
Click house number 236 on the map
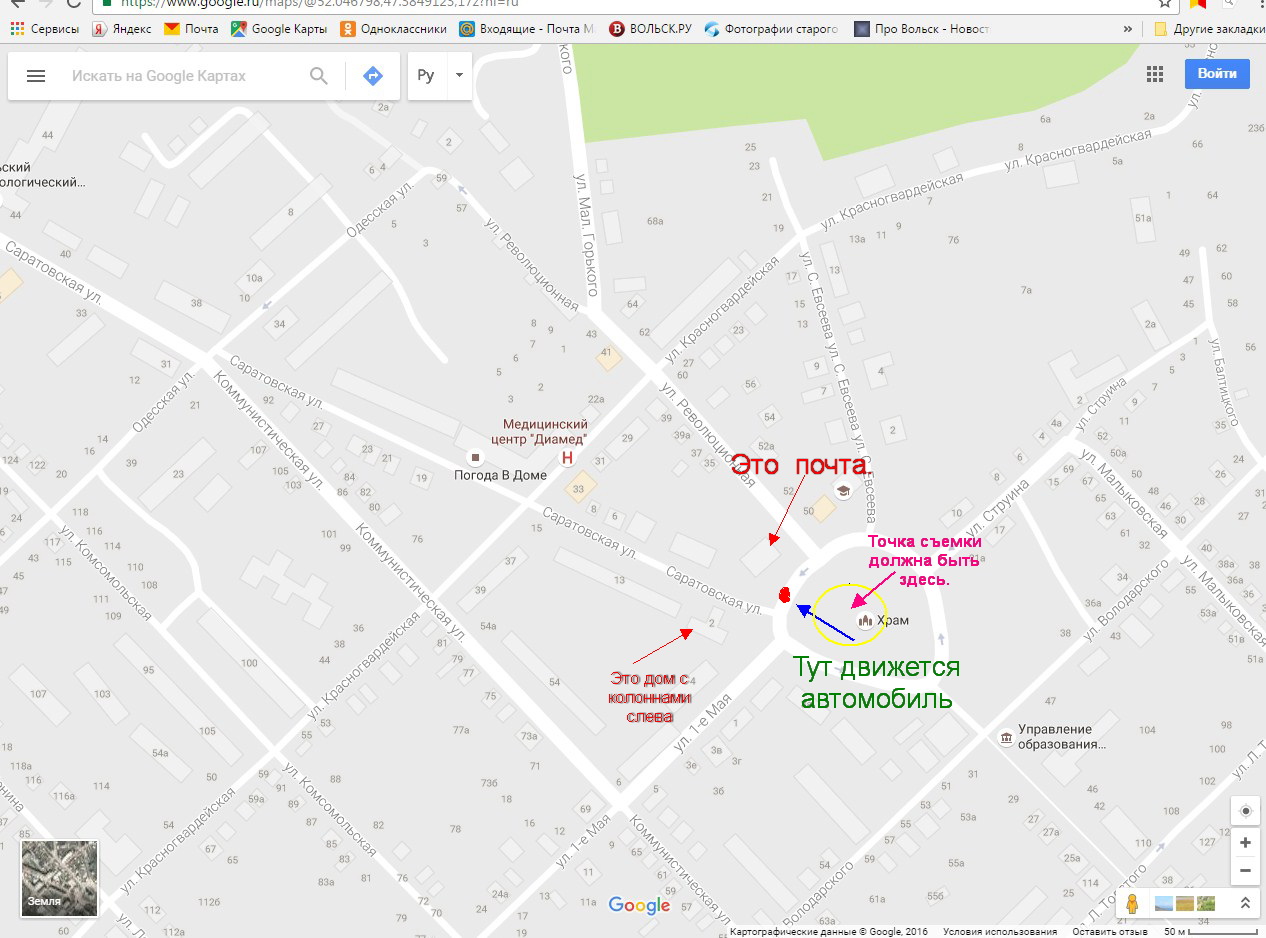[1256, 129]
